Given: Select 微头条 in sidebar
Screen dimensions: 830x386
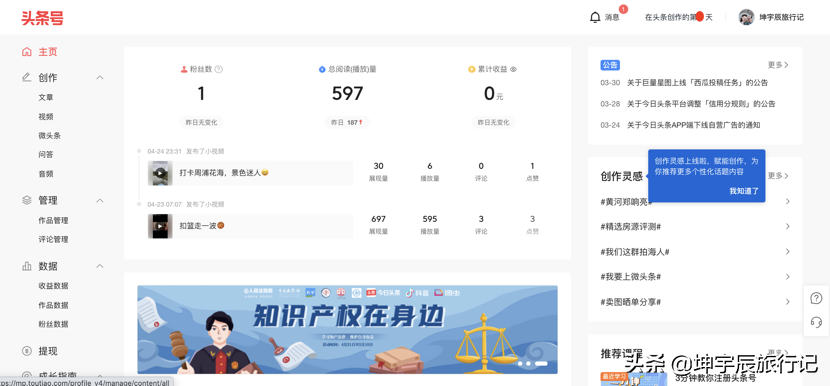Looking at the screenshot, I should point(49,136).
